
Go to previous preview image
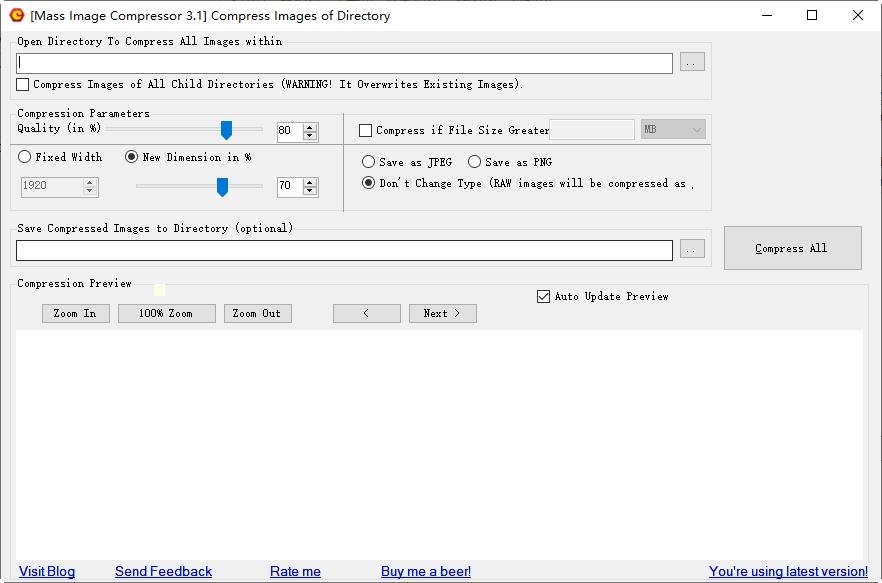[367, 313]
